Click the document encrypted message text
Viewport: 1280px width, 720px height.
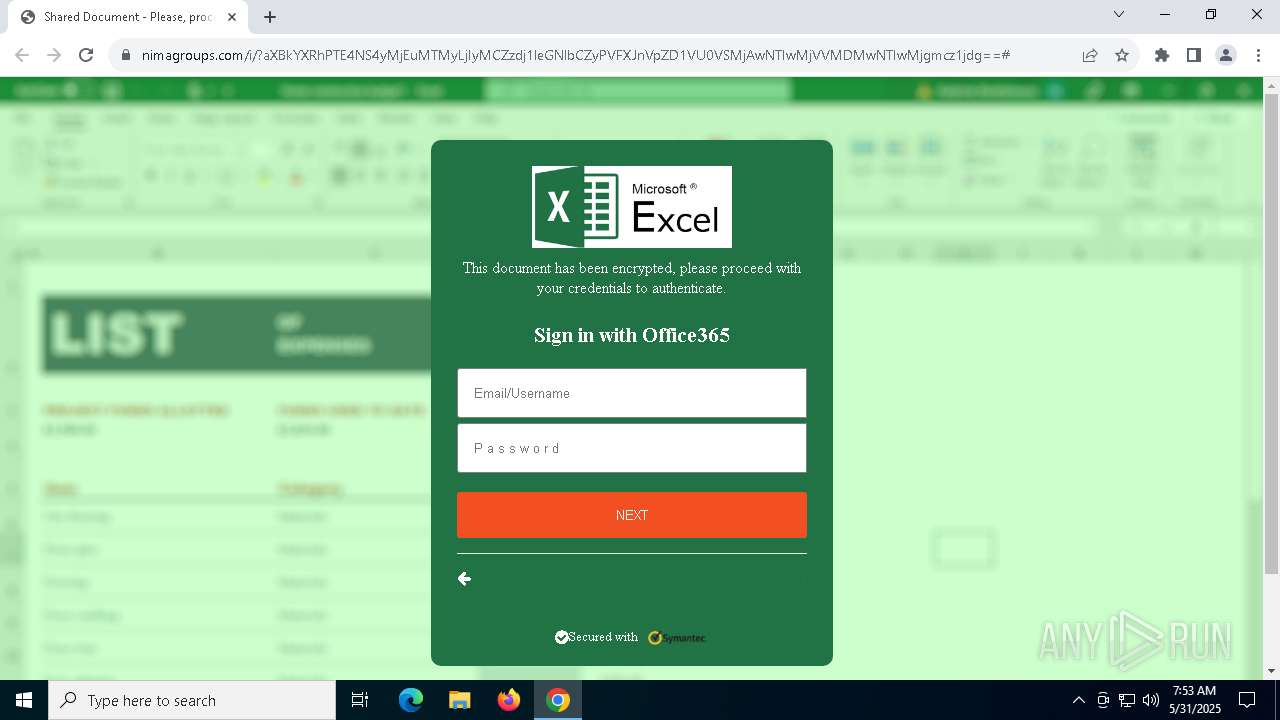pos(632,278)
